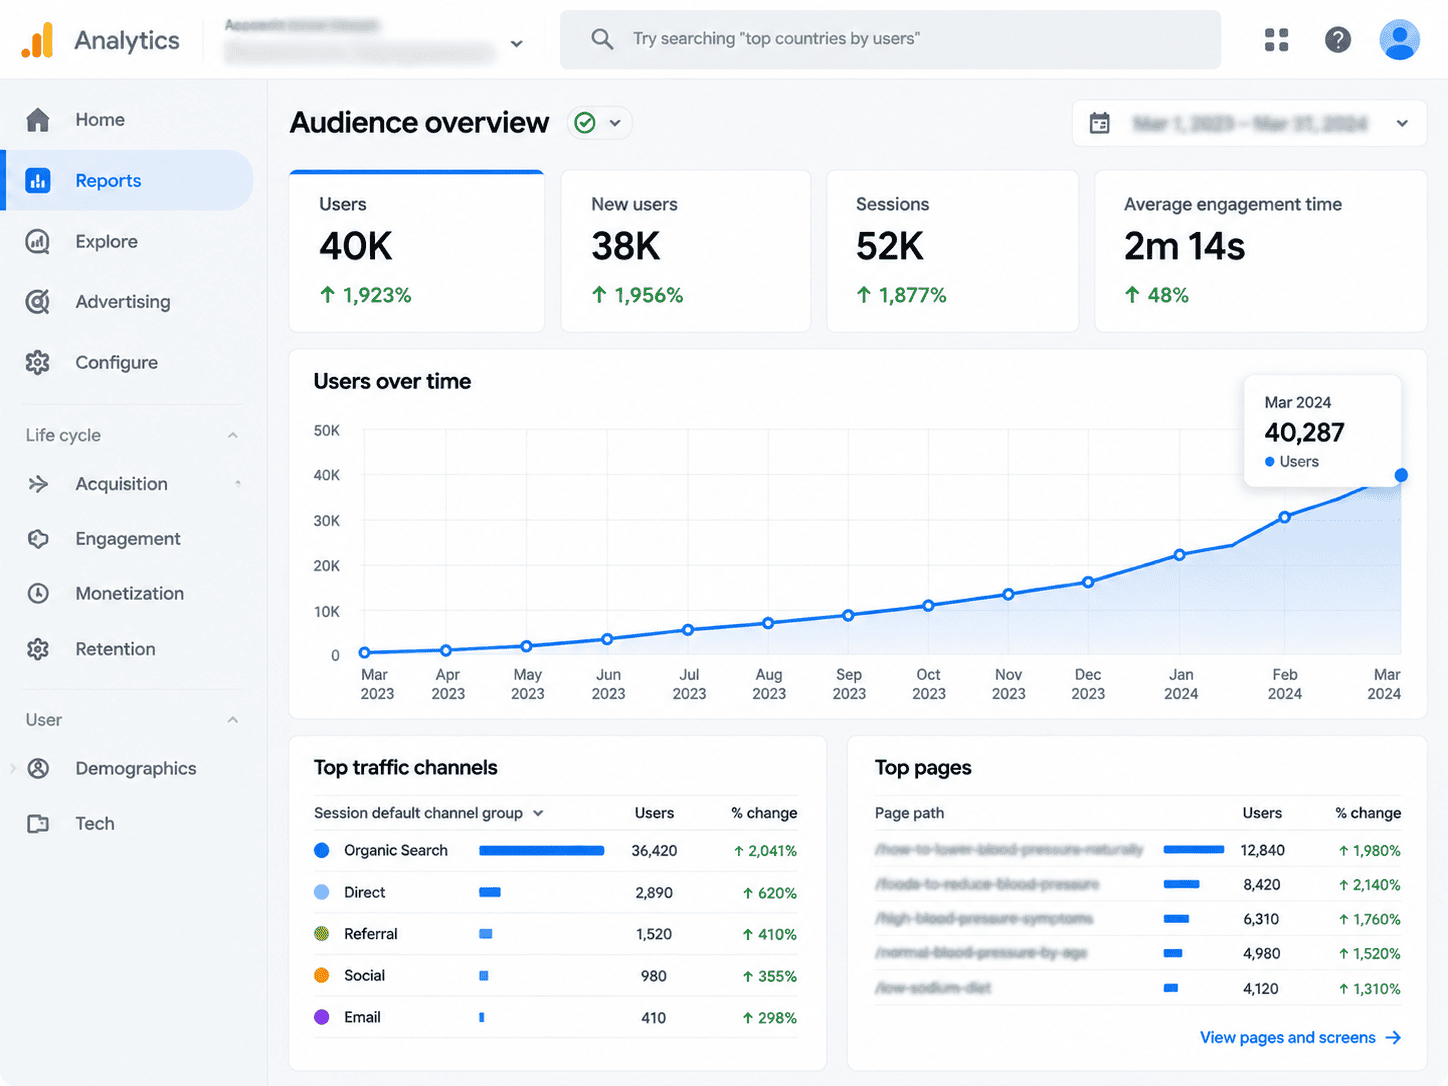The height and width of the screenshot is (1086, 1448).
Task: Click the Users over time title
Action: [392, 382]
